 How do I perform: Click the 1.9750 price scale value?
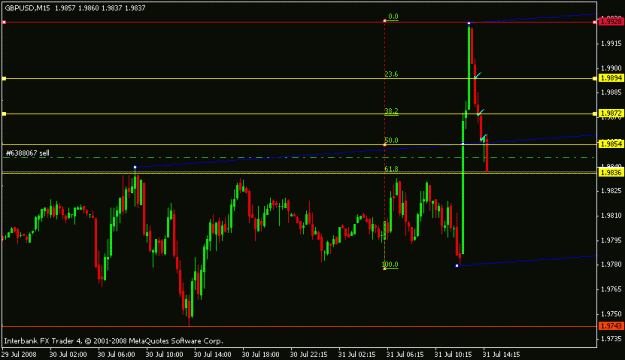[x=611, y=314]
